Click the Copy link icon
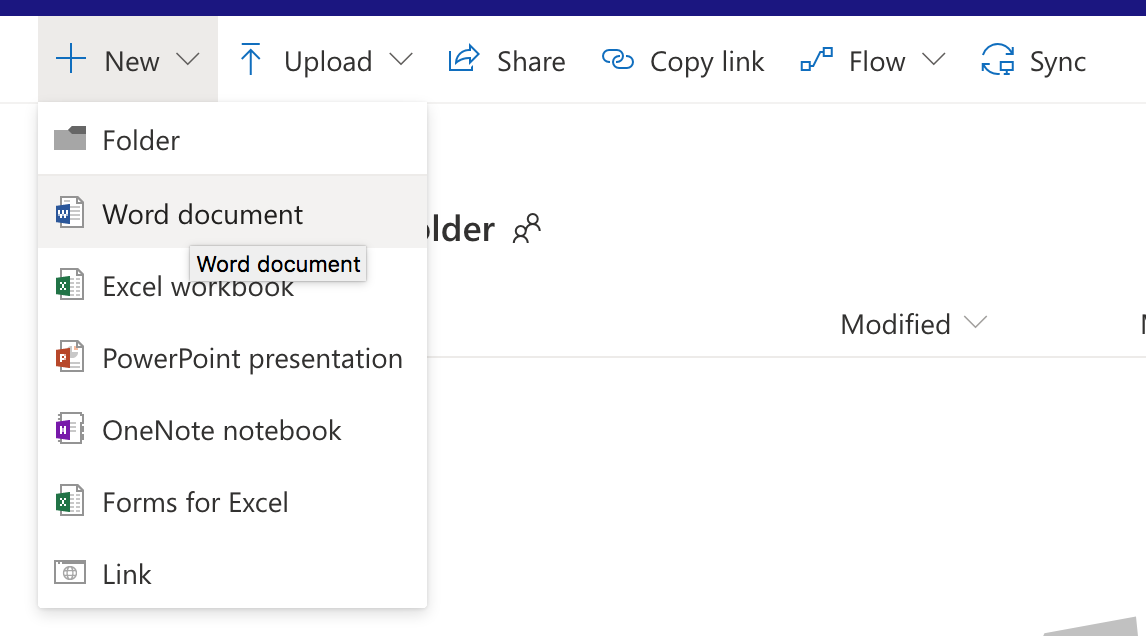1146x636 pixels. pyautogui.click(x=618, y=60)
